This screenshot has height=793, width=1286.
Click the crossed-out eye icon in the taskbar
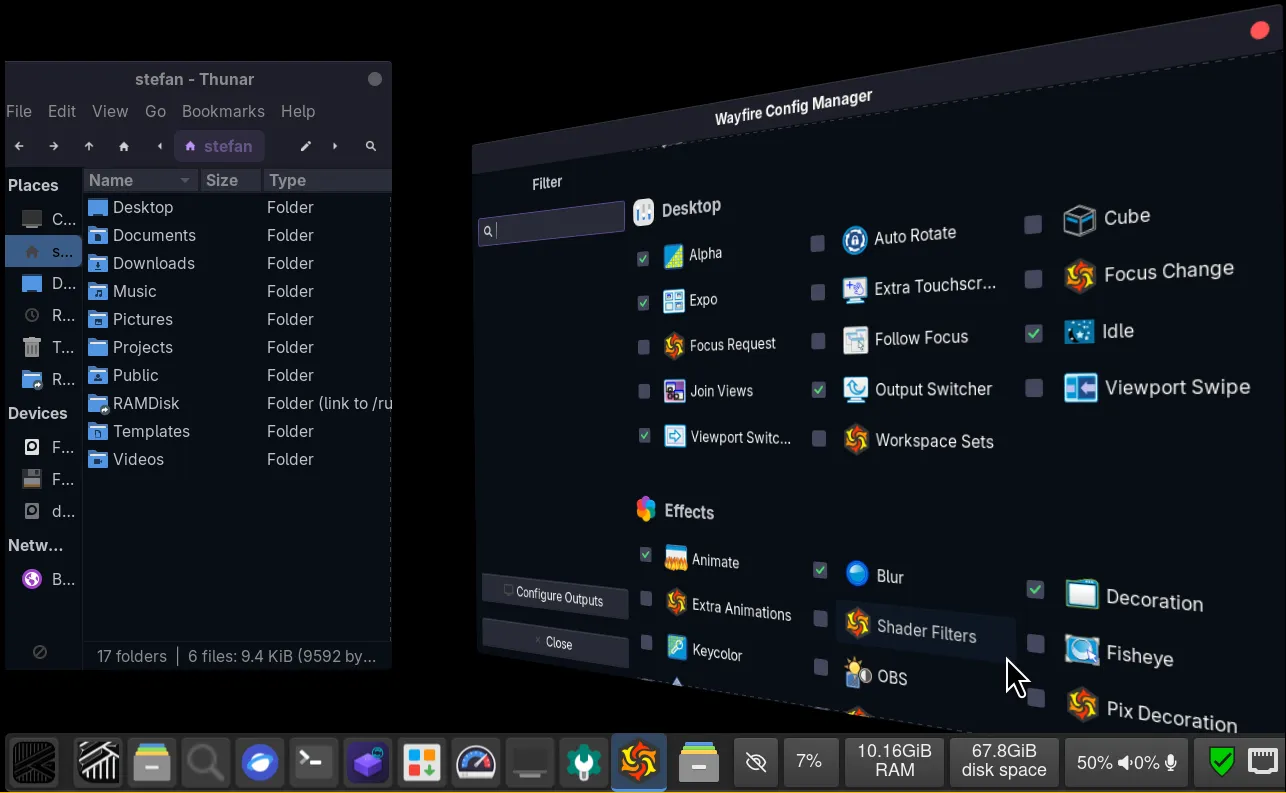756,763
